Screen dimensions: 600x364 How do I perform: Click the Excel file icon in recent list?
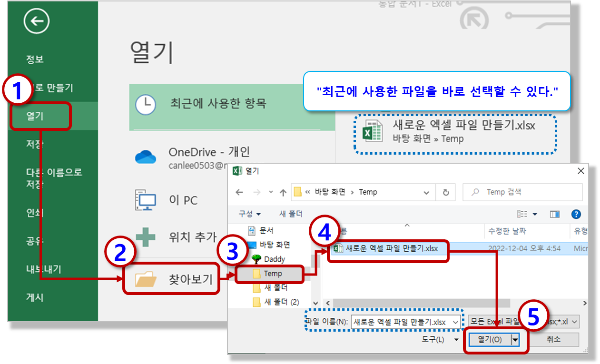click(x=372, y=131)
